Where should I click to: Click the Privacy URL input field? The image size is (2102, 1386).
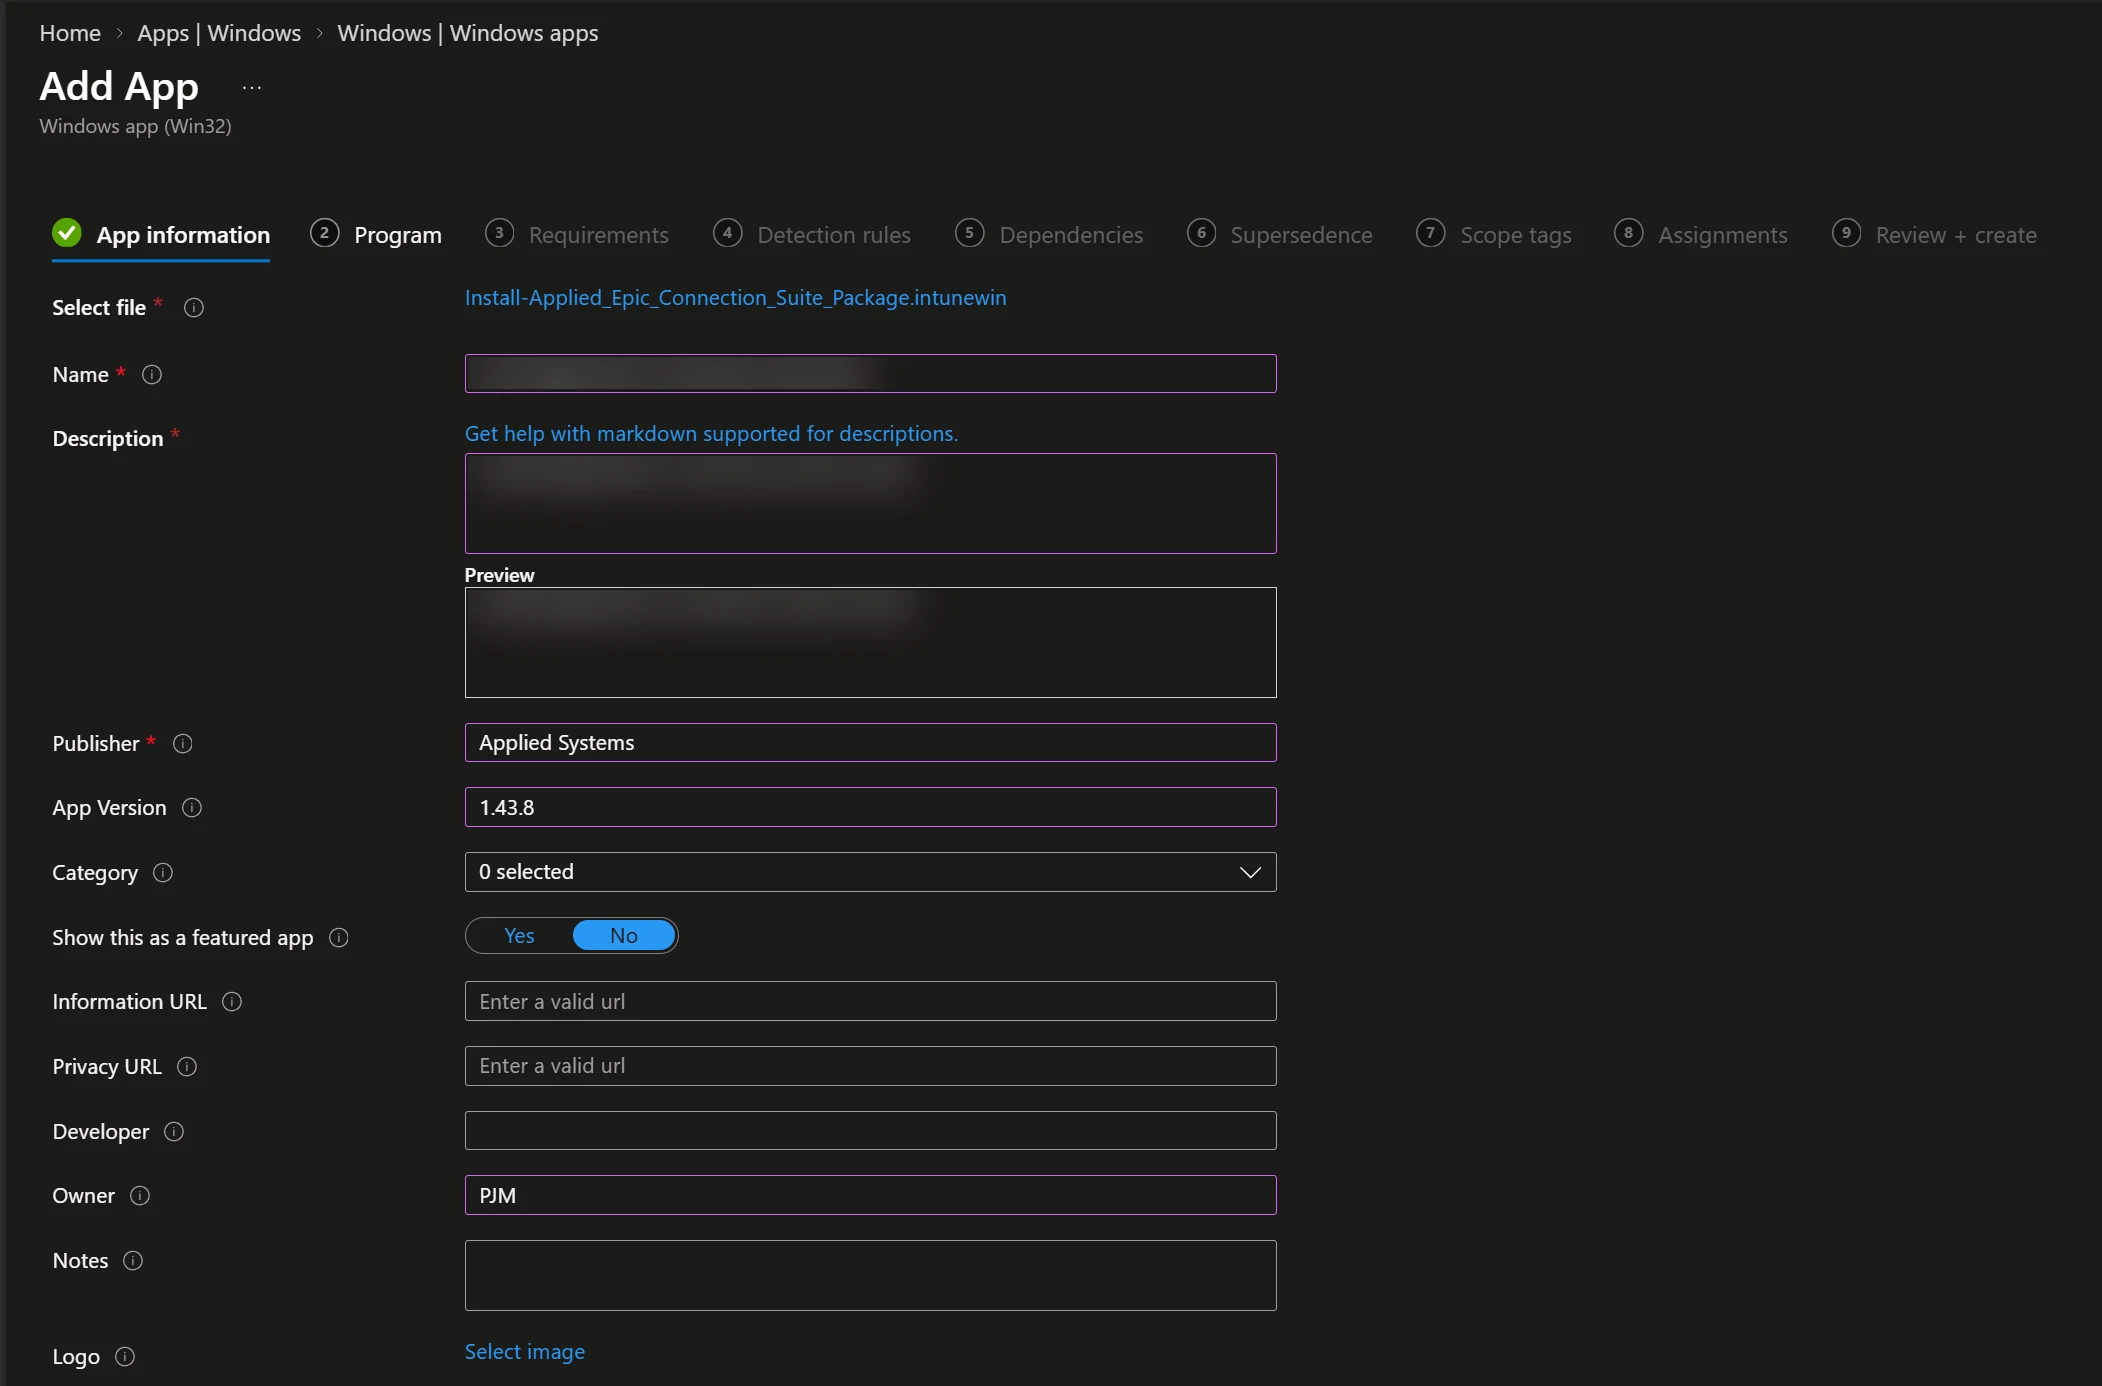870,1066
